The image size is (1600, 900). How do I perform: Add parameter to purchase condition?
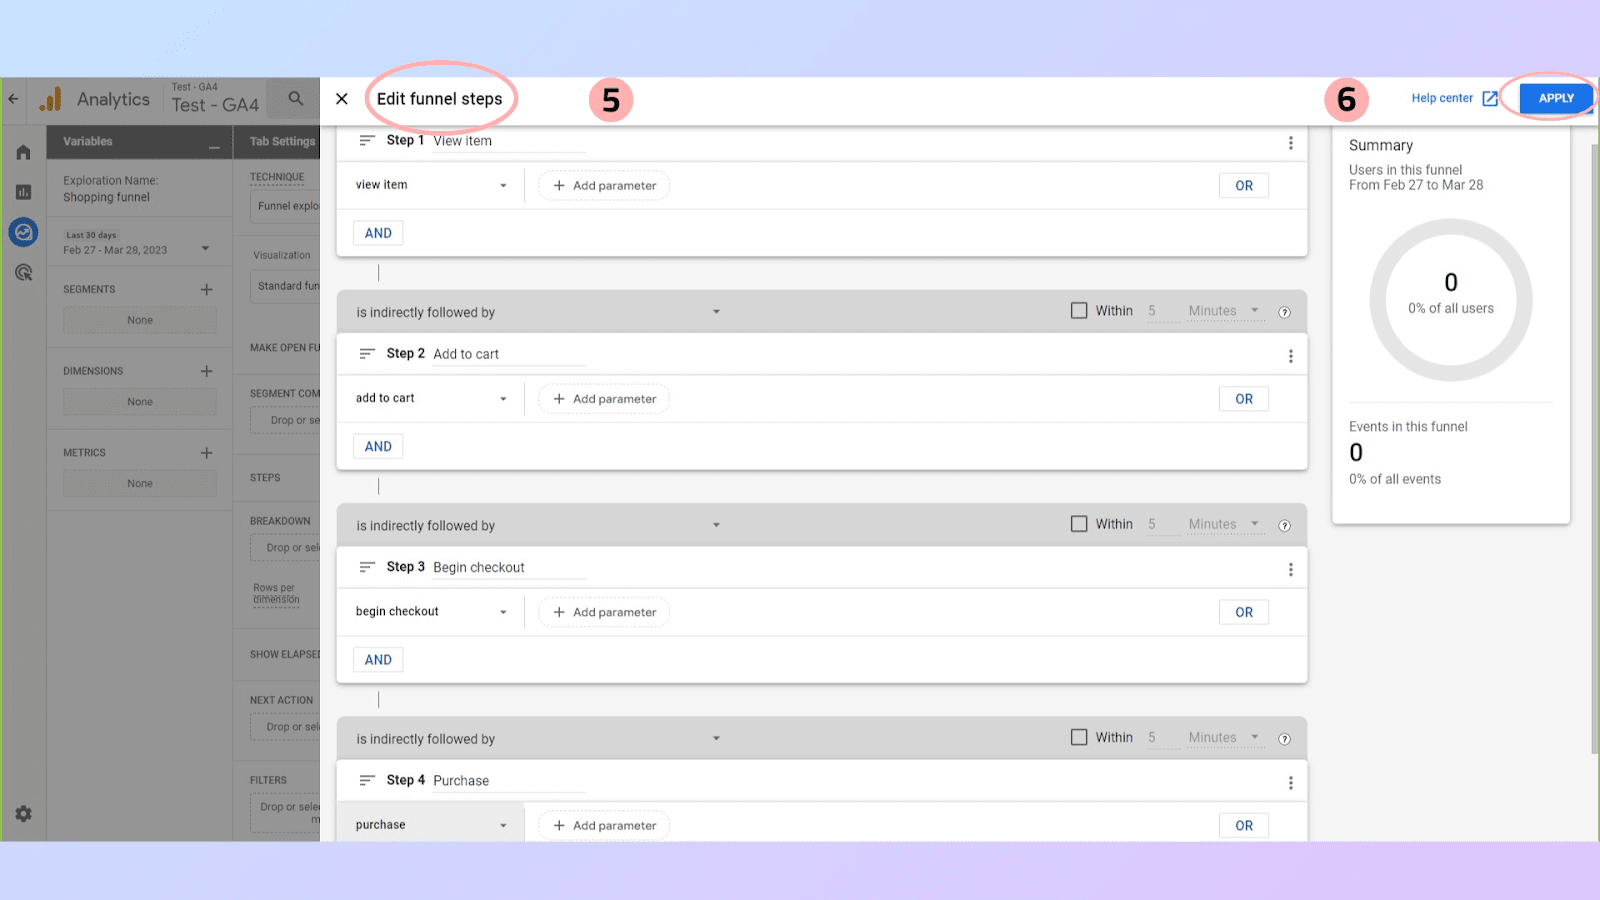[604, 825]
